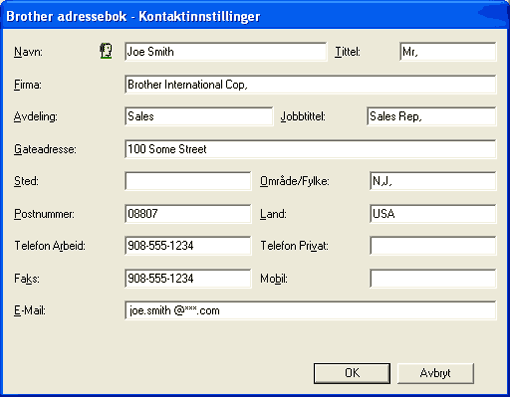The width and height of the screenshot is (510, 397).
Task: Click the E-Mail: label
Action: click(x=30, y=311)
